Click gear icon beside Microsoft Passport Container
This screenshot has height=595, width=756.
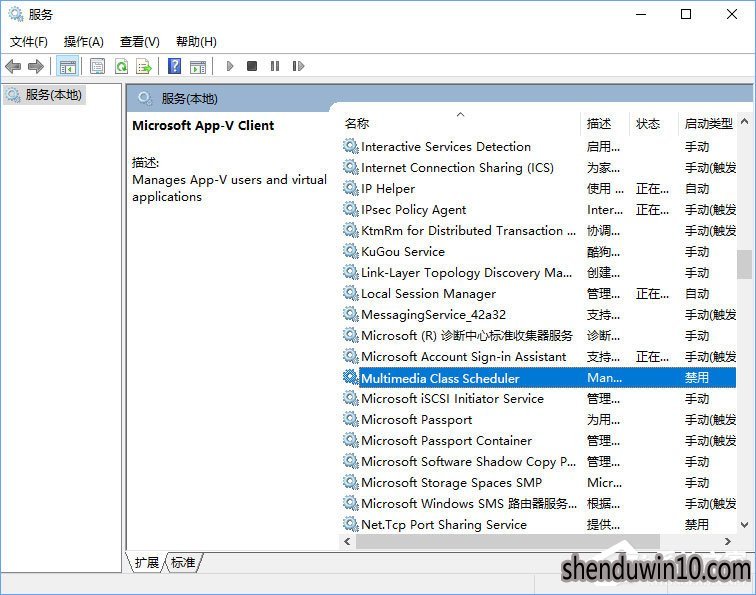351,440
